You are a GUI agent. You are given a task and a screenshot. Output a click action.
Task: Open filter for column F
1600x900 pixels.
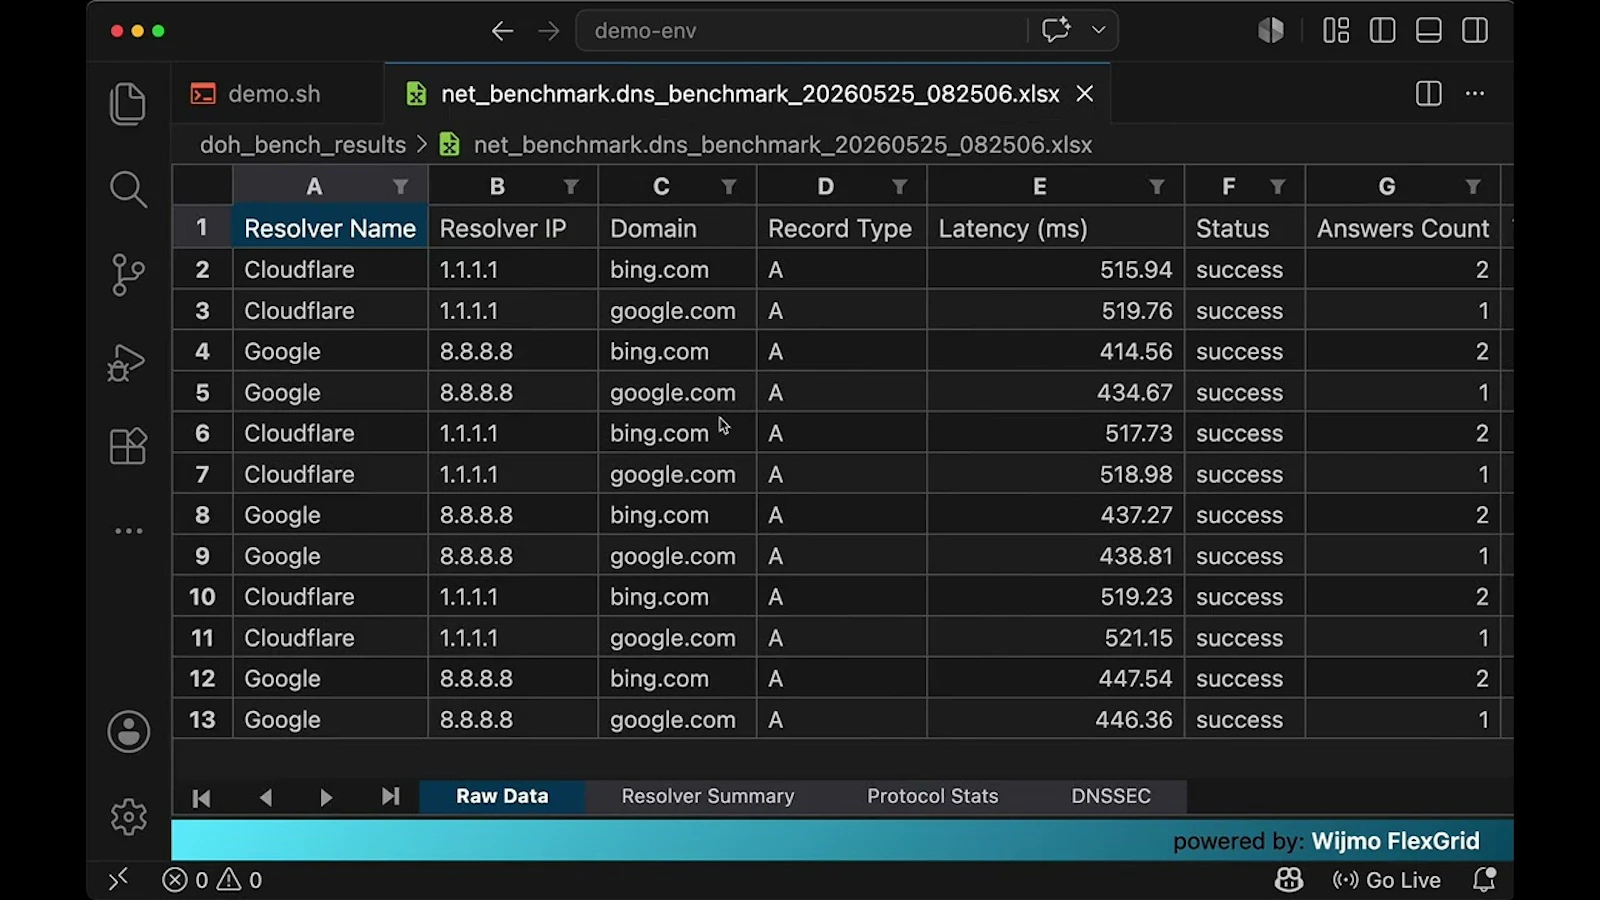[x=1278, y=187]
